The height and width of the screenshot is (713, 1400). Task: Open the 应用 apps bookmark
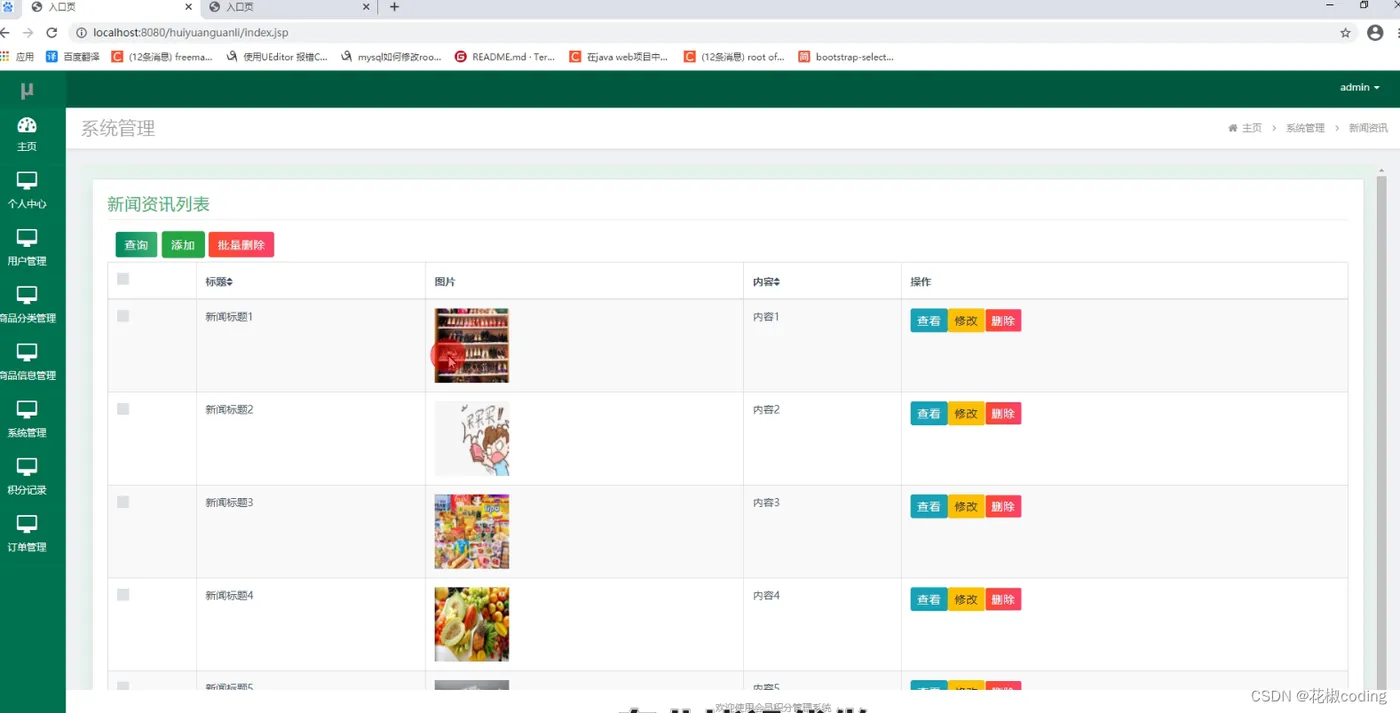pyautogui.click(x=18, y=57)
